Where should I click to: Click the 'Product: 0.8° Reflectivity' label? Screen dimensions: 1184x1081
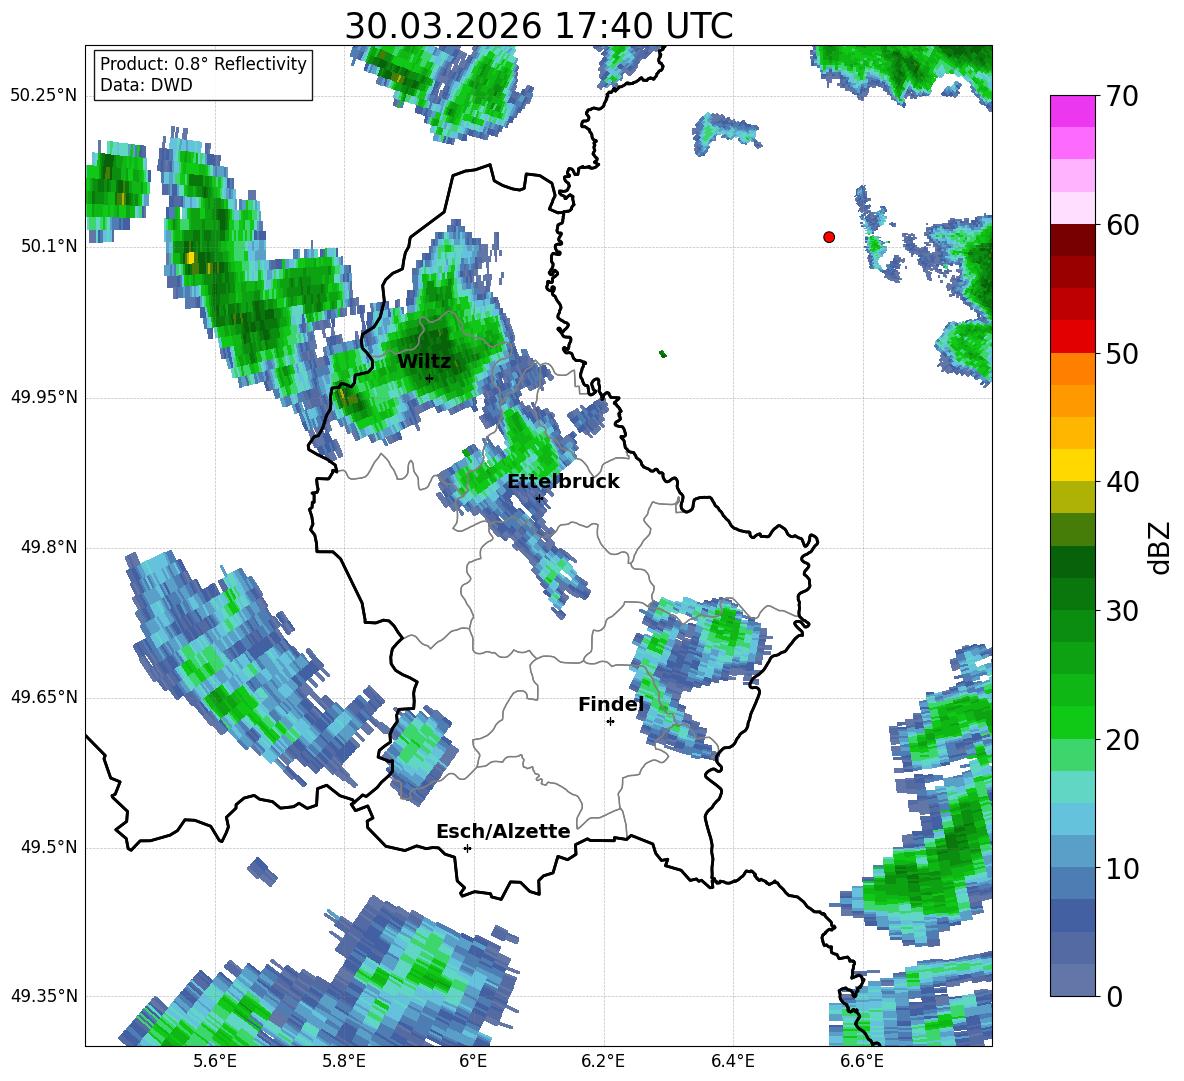point(203,63)
